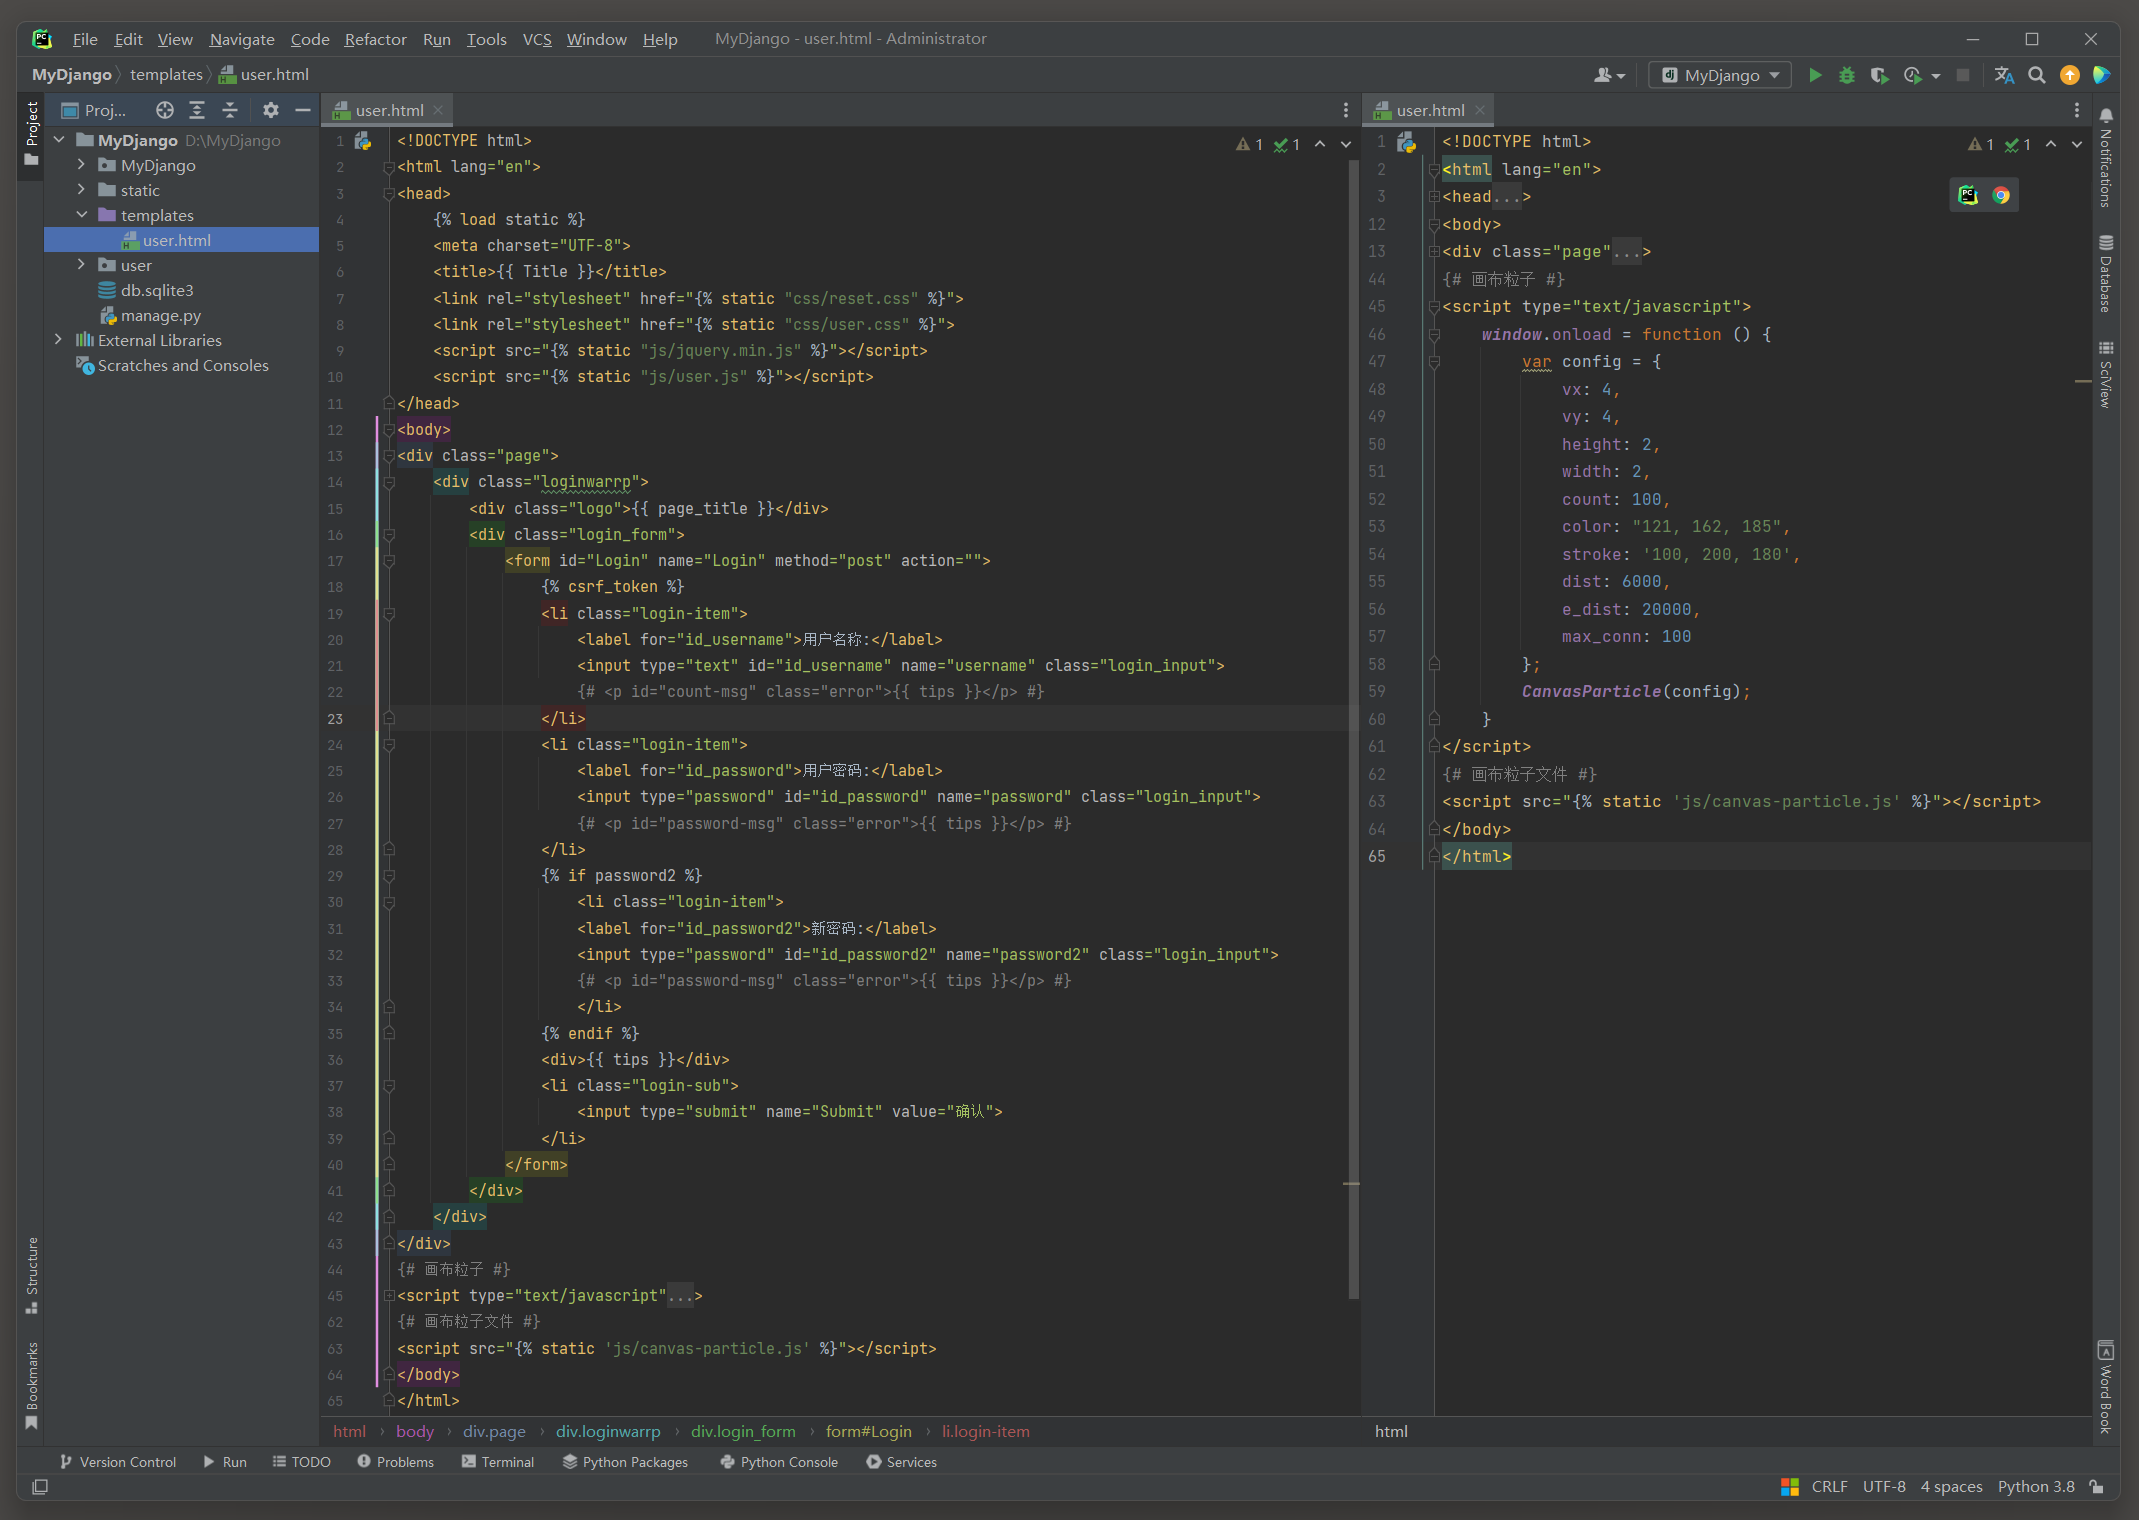Expand External Libraries

click(x=58, y=340)
